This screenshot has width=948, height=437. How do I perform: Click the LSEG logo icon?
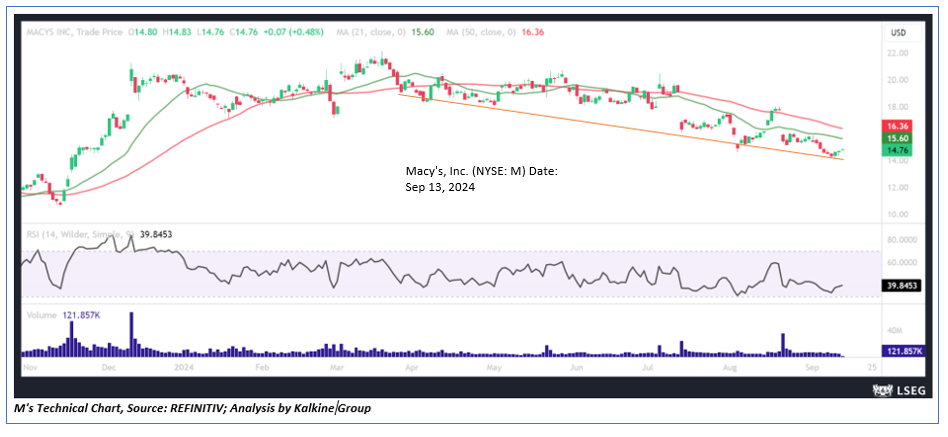tap(883, 390)
